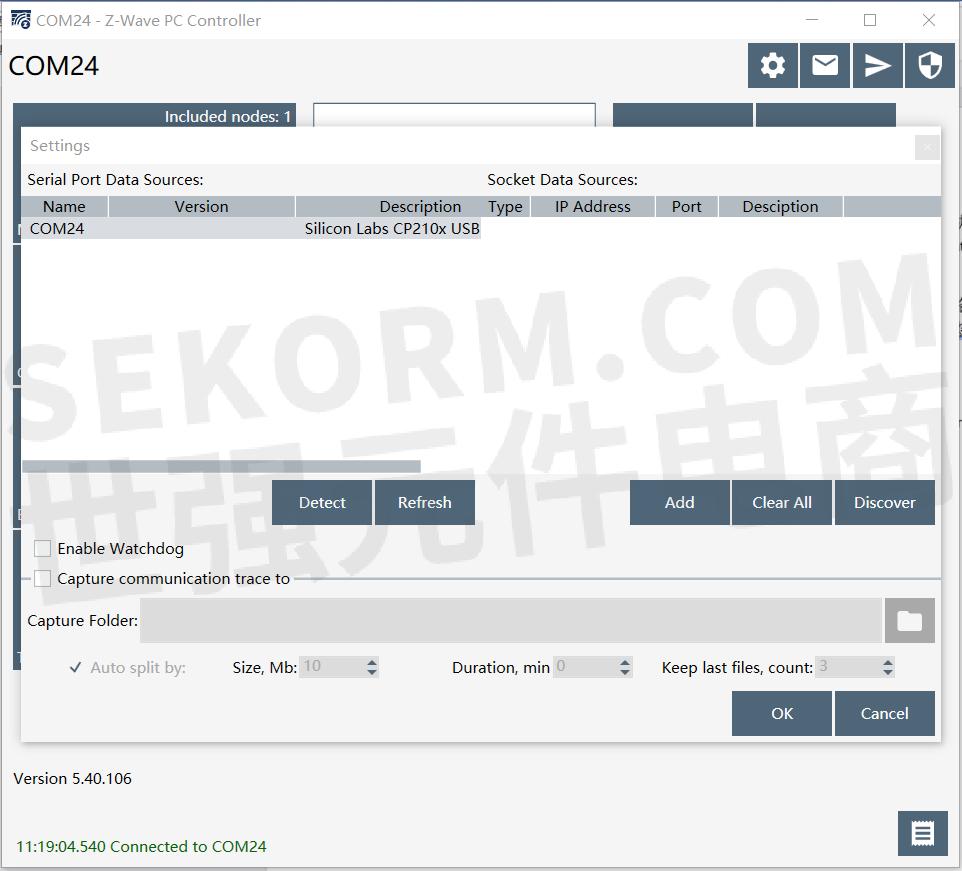Click the send paper-plane icon
Image resolution: width=962 pixels, height=871 pixels.
coord(877,65)
